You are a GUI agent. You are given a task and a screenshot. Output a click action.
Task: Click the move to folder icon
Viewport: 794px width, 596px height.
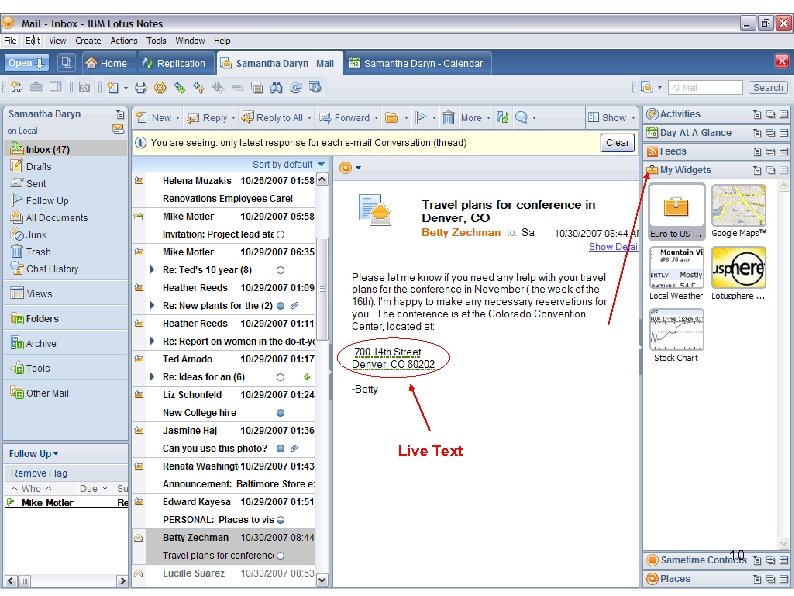tap(391, 118)
